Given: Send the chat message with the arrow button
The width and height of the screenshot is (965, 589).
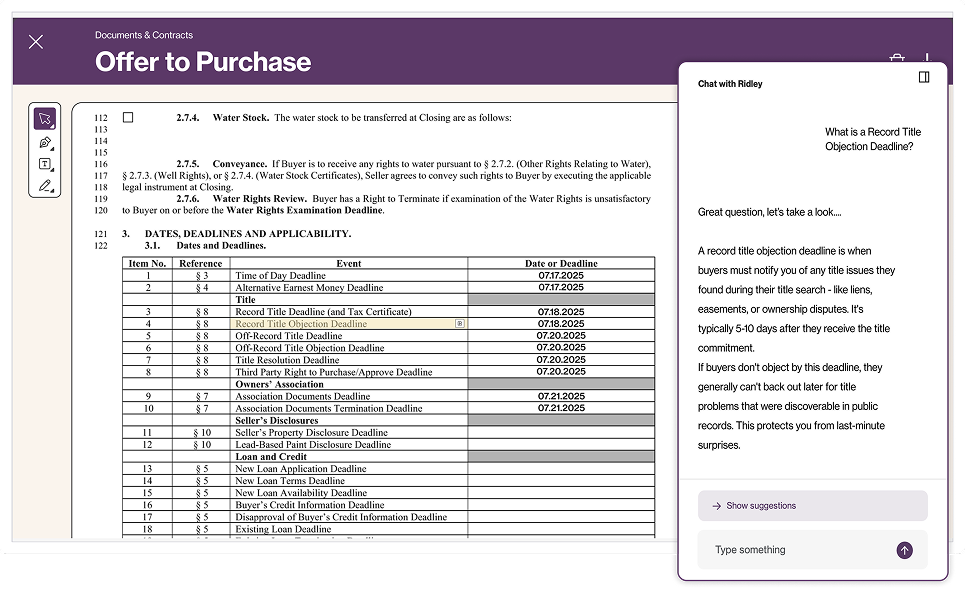Looking at the screenshot, I should coord(904,550).
